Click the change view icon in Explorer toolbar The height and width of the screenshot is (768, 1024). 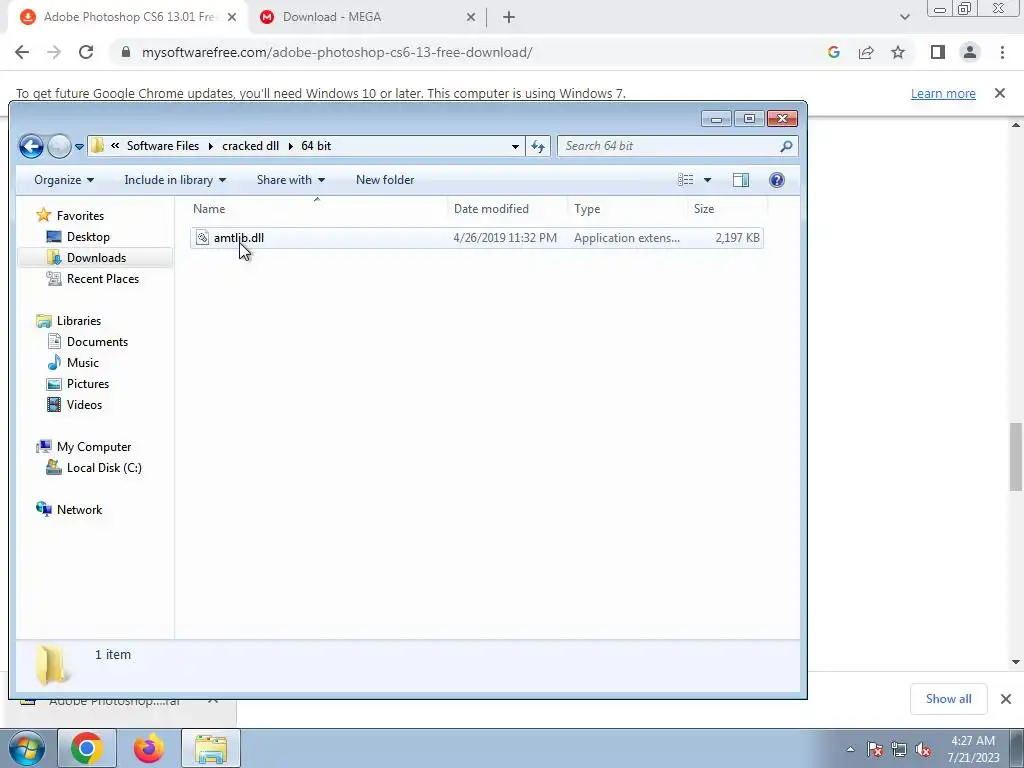(686, 180)
